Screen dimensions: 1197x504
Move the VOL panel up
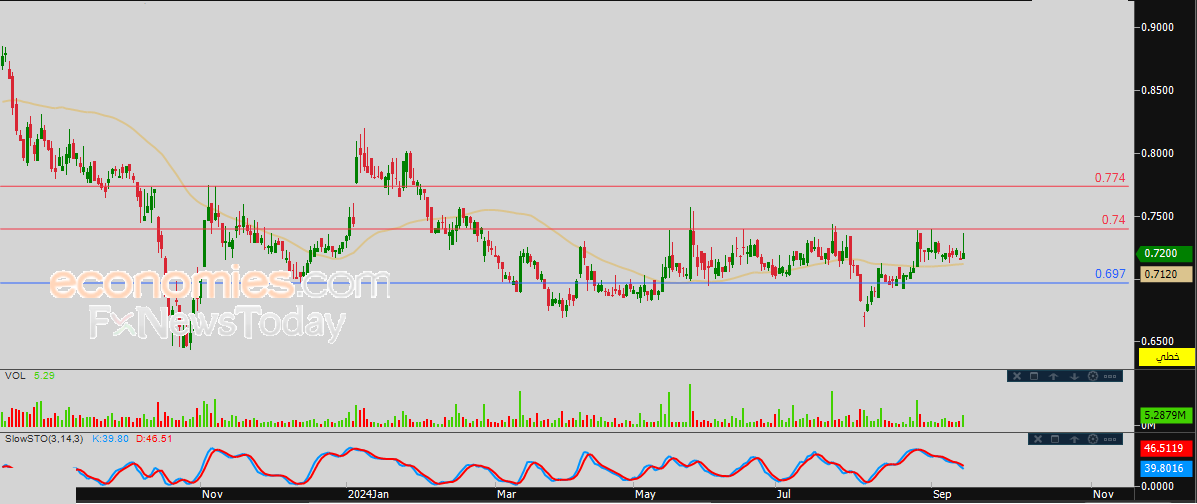pyautogui.click(x=1053, y=376)
